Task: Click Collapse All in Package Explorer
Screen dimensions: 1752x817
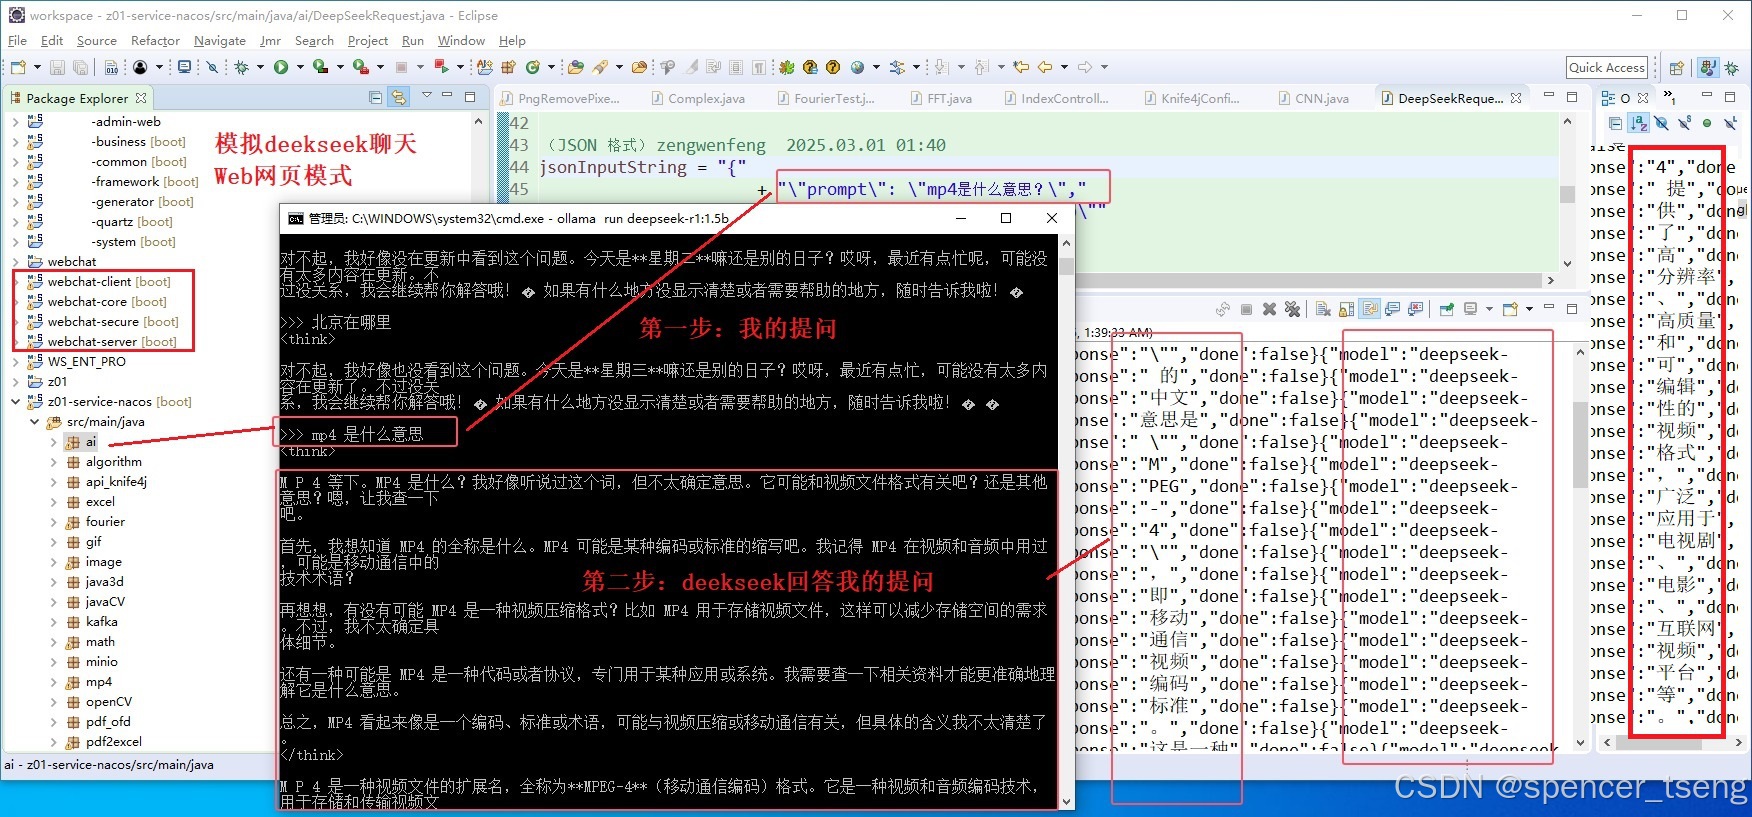Action: (x=375, y=97)
